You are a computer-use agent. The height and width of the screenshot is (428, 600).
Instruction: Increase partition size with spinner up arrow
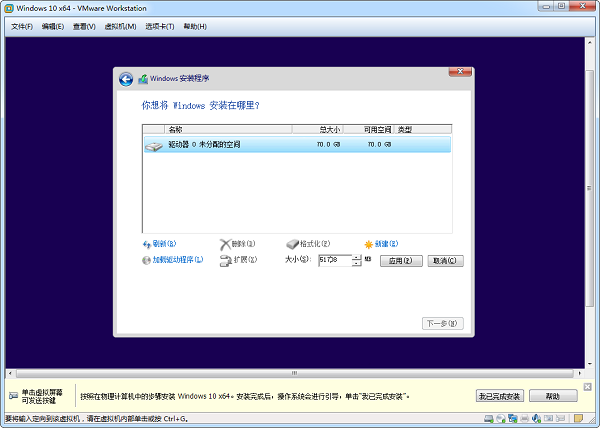pyautogui.click(x=356, y=257)
